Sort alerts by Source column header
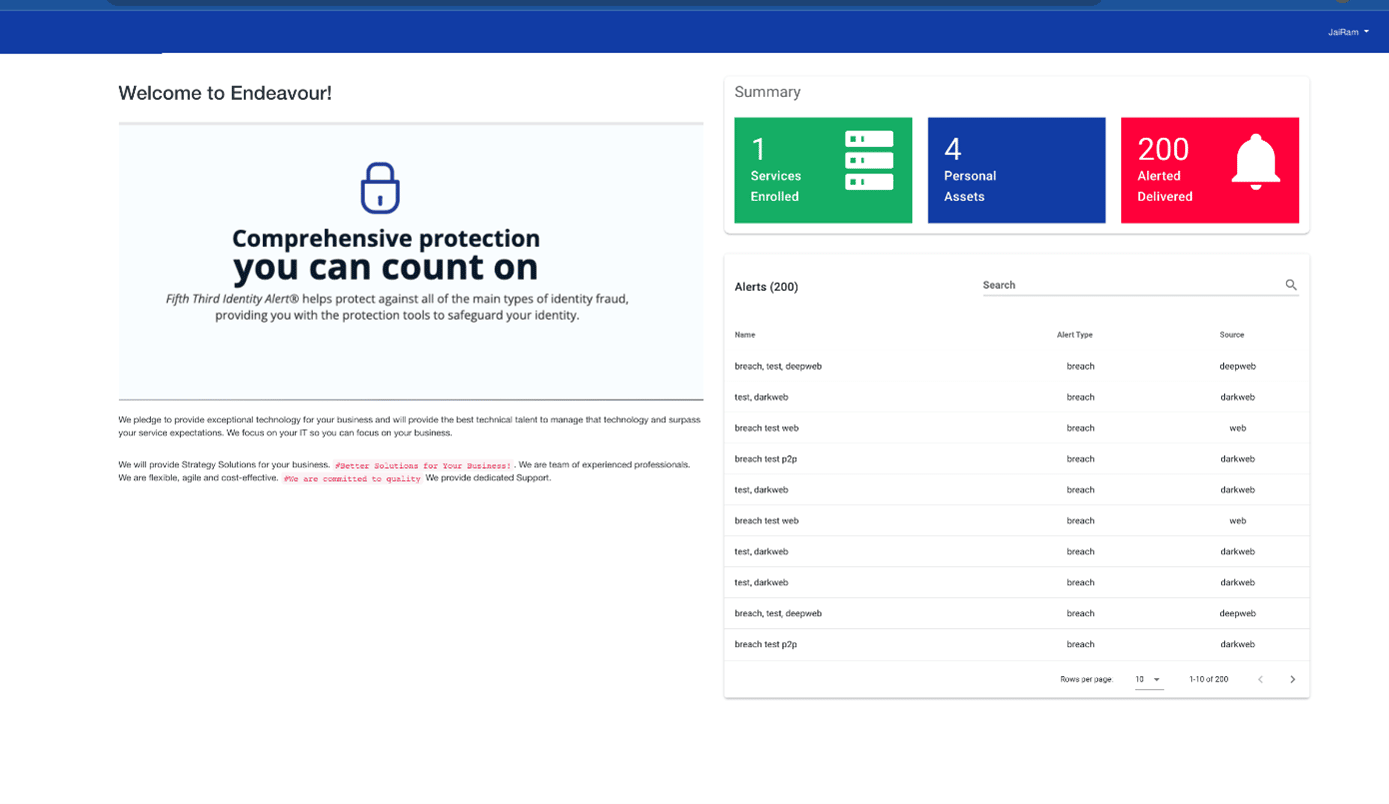This screenshot has height=804, width=1389. (x=1232, y=335)
